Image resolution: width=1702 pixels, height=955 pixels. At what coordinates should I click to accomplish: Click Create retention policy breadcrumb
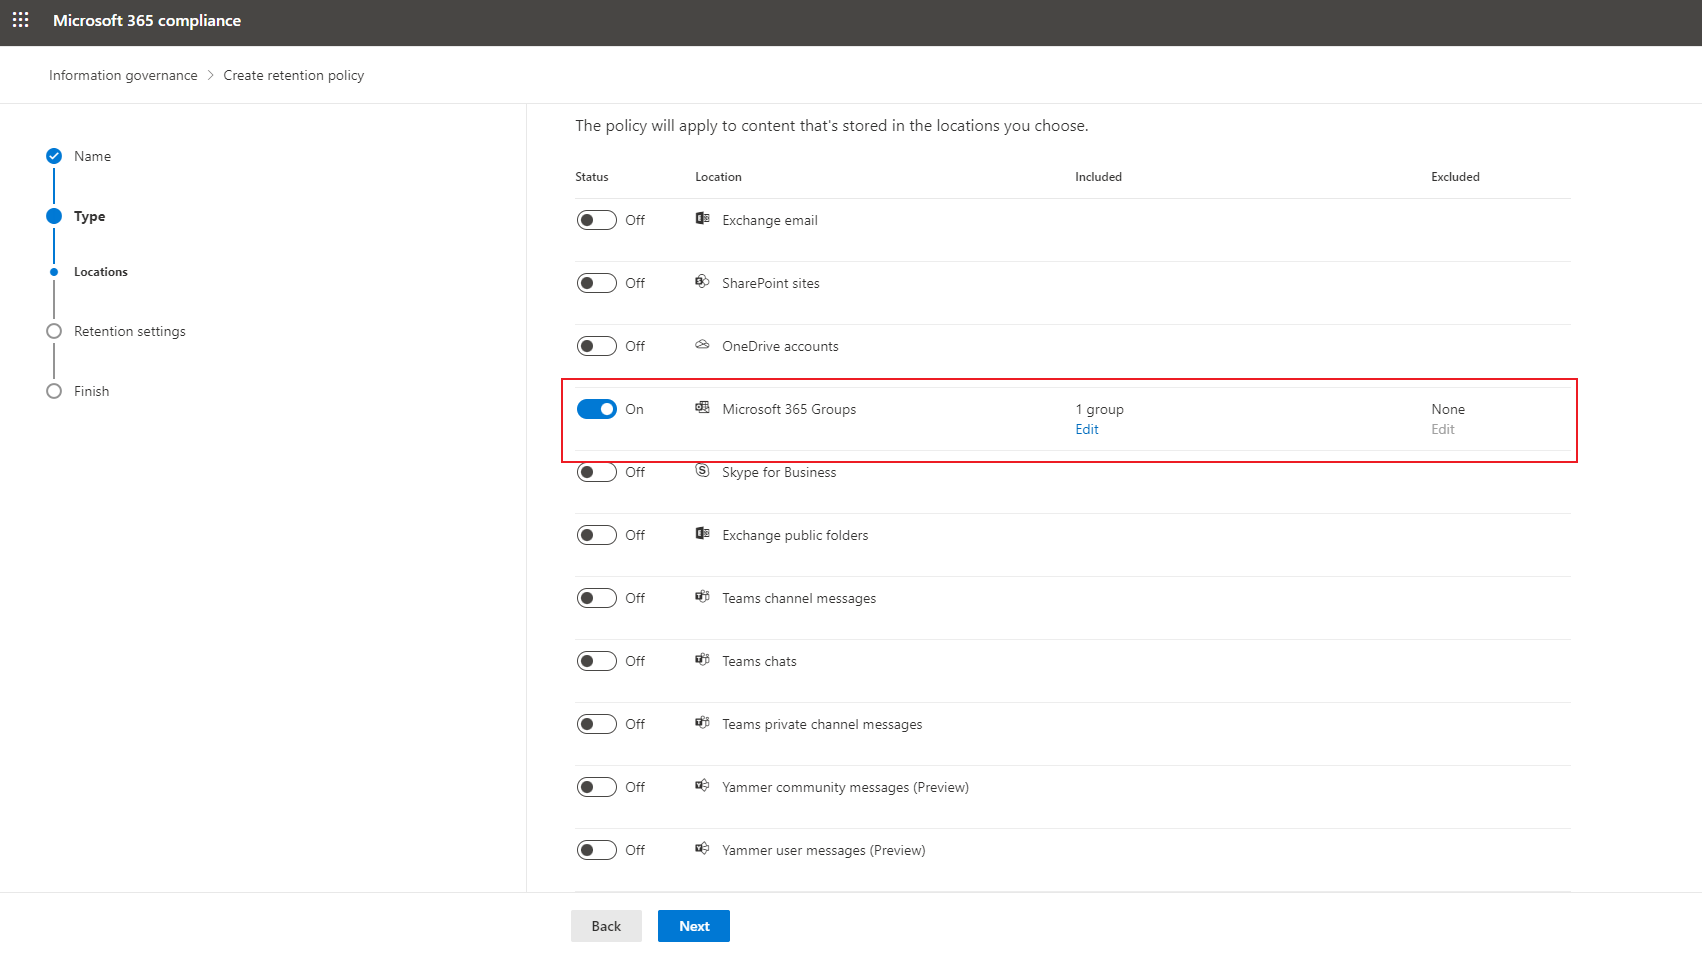point(294,75)
